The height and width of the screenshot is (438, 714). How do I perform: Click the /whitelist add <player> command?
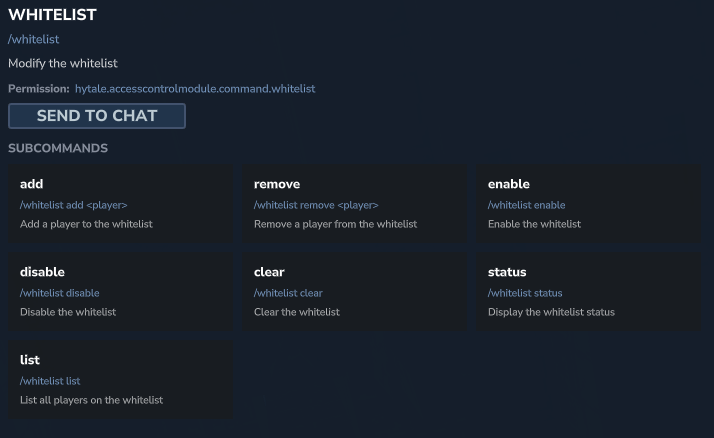tap(73, 205)
